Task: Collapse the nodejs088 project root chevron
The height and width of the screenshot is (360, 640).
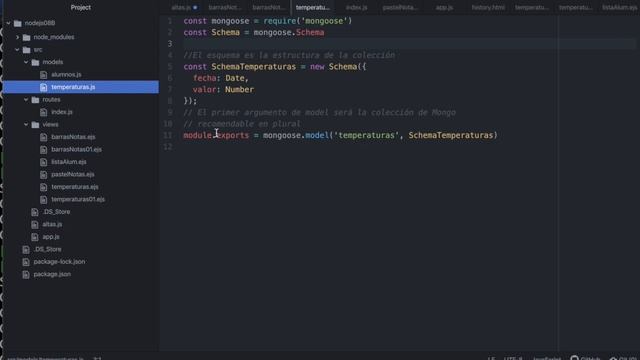Action: (8, 23)
